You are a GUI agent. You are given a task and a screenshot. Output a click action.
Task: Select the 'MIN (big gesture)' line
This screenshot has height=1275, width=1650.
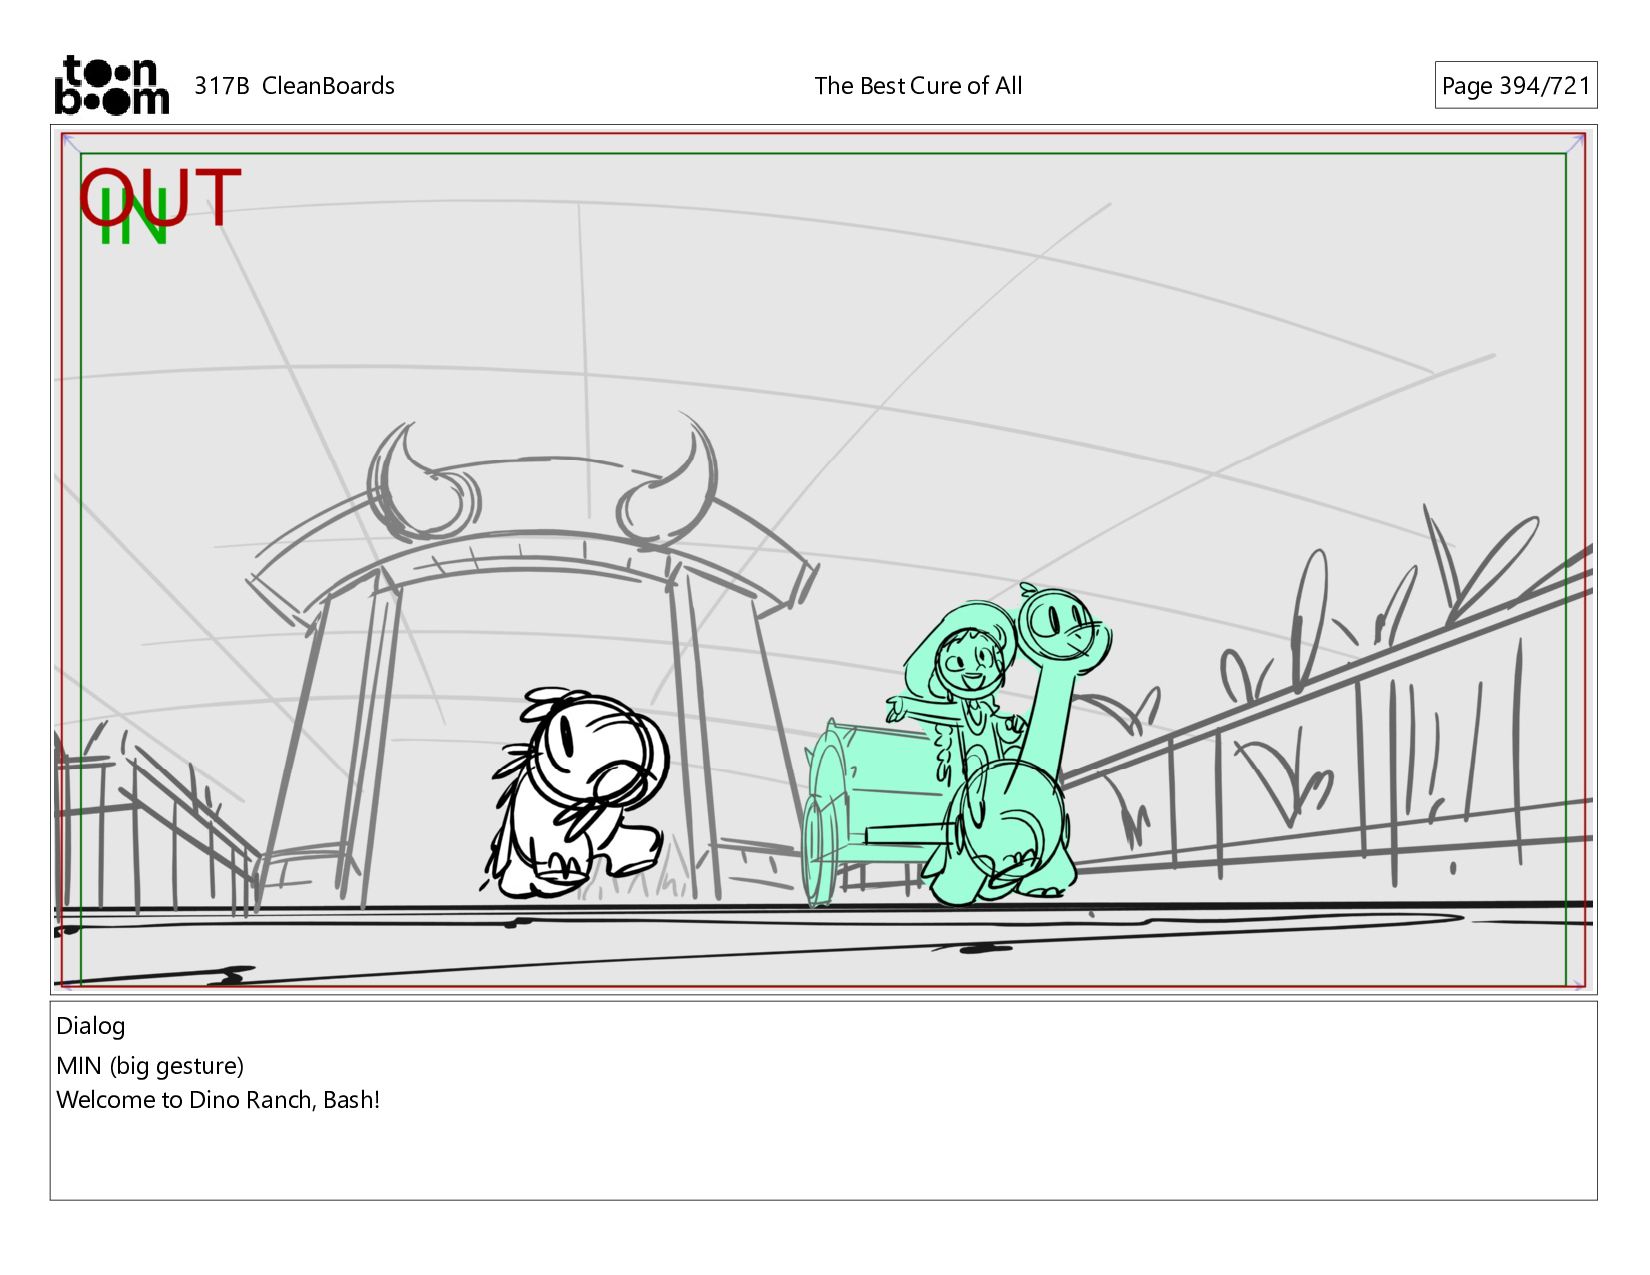pos(150,1066)
